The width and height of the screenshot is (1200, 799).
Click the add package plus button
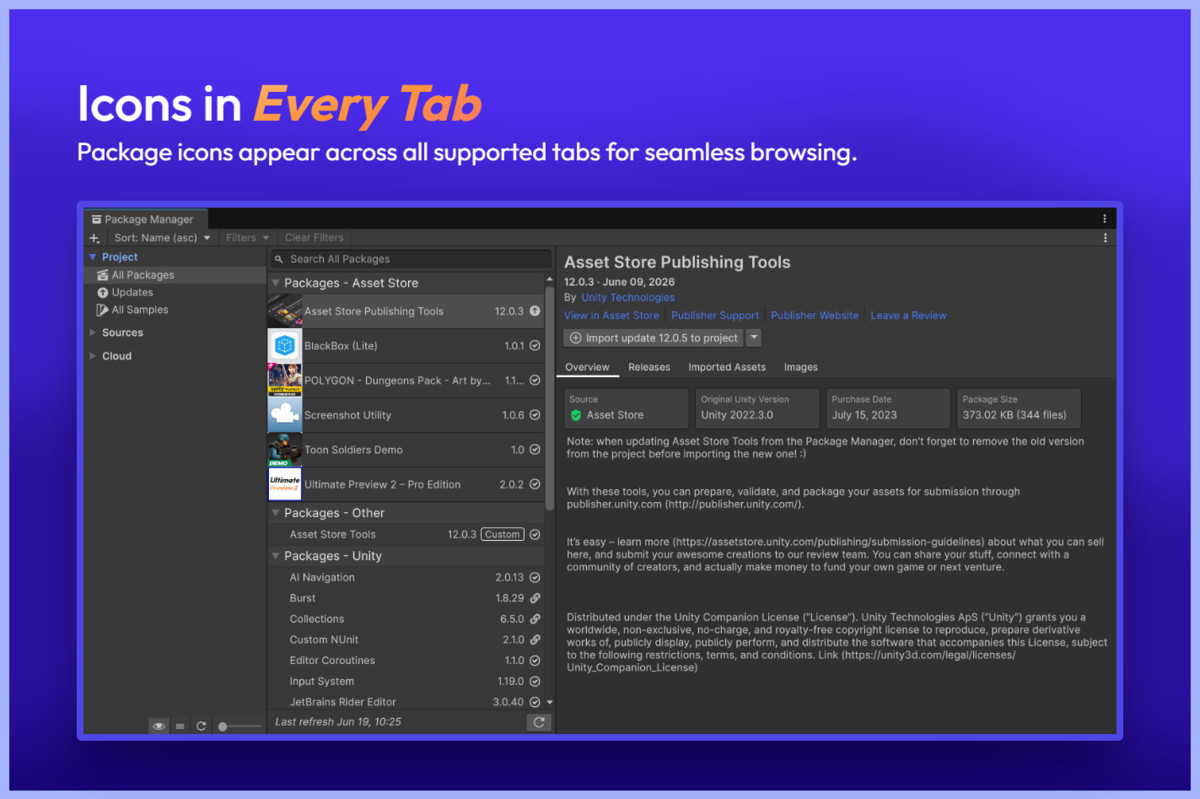pos(95,238)
